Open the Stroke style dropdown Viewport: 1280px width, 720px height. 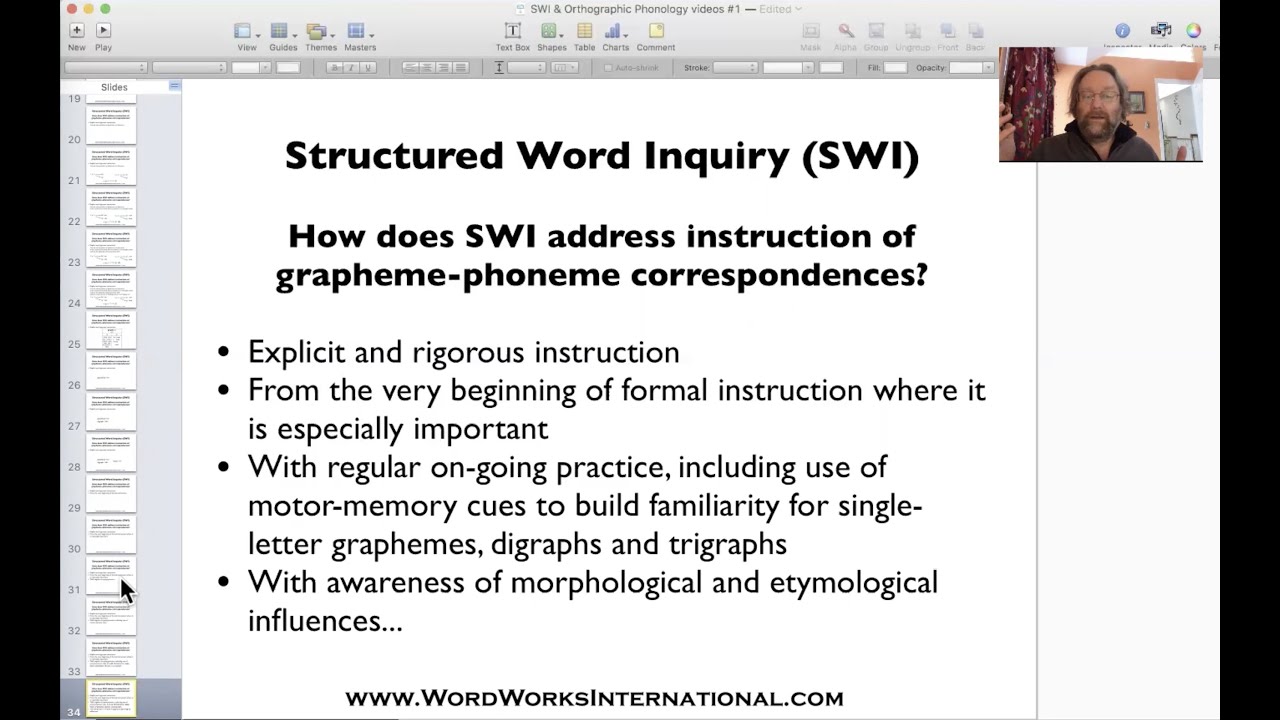click(735, 68)
